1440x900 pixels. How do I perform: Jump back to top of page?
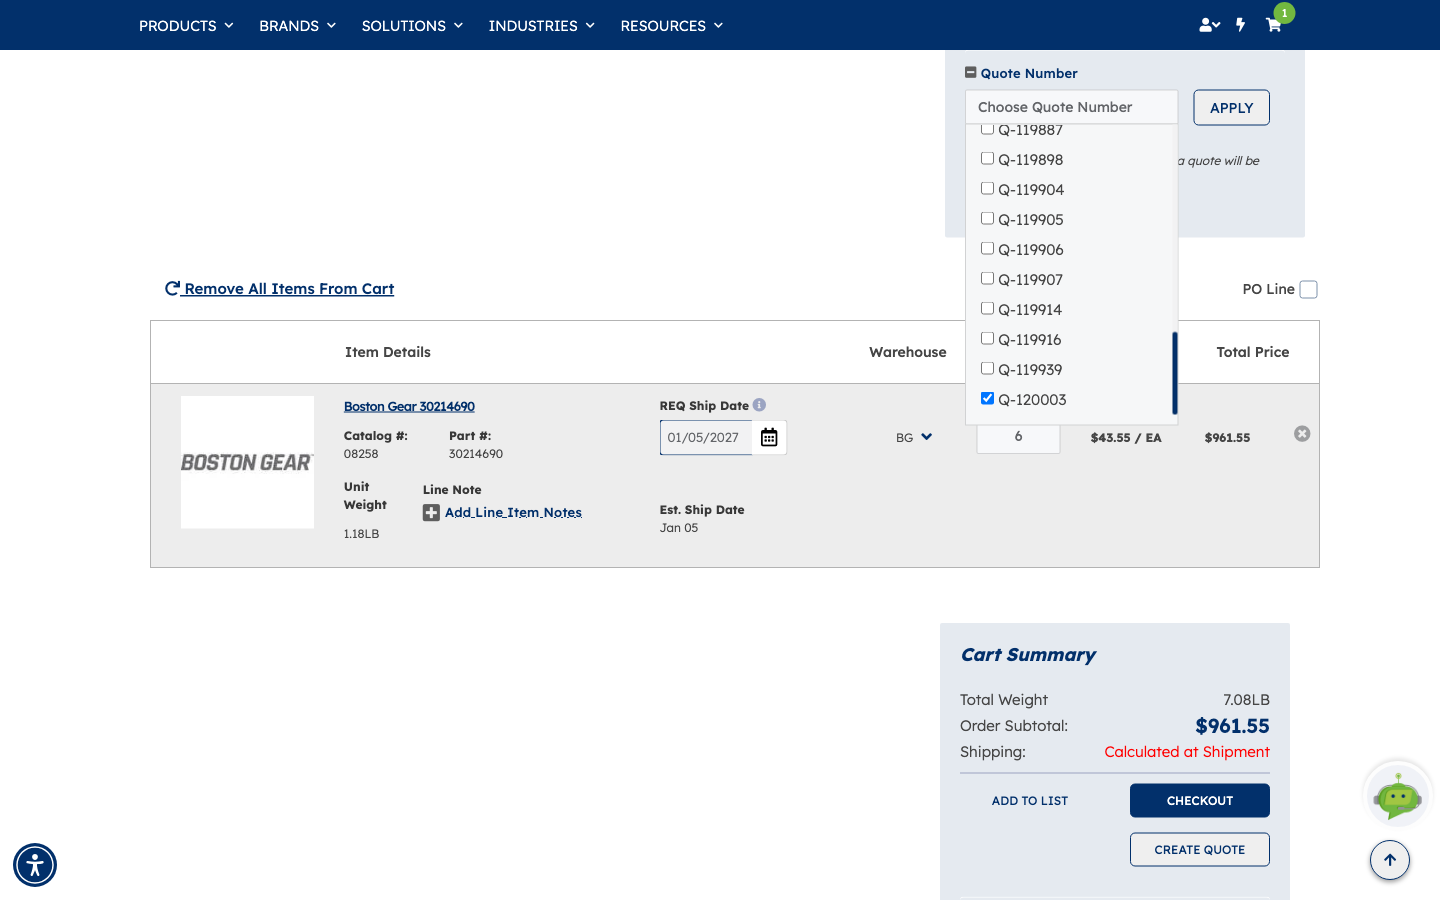pyautogui.click(x=1390, y=860)
